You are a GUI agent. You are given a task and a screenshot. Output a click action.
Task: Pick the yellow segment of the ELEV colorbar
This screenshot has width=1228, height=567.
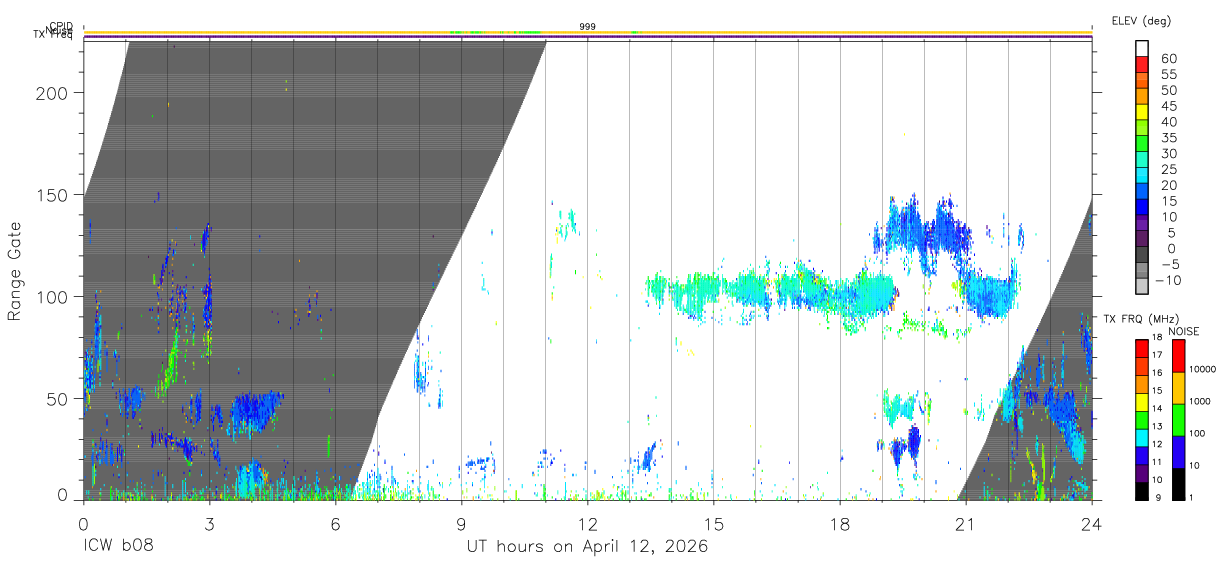[1142, 110]
